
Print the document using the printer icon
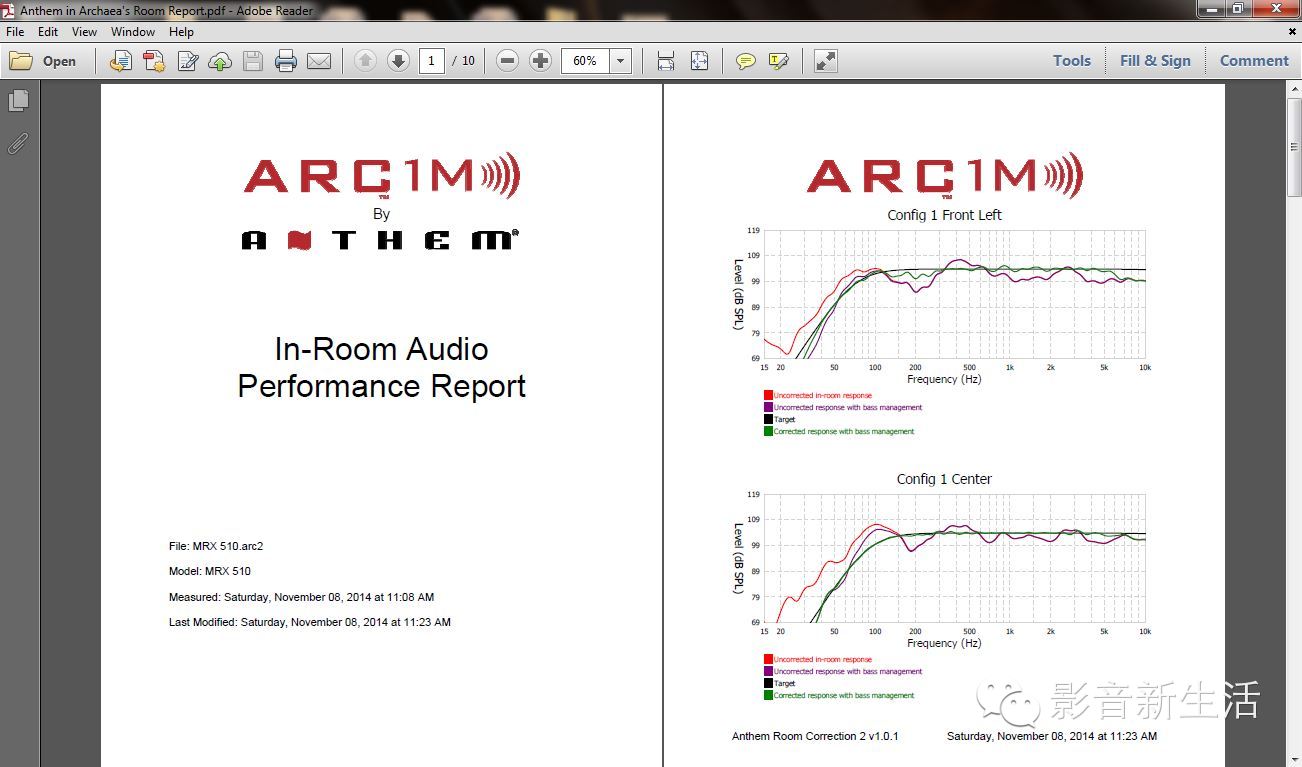pyautogui.click(x=286, y=61)
